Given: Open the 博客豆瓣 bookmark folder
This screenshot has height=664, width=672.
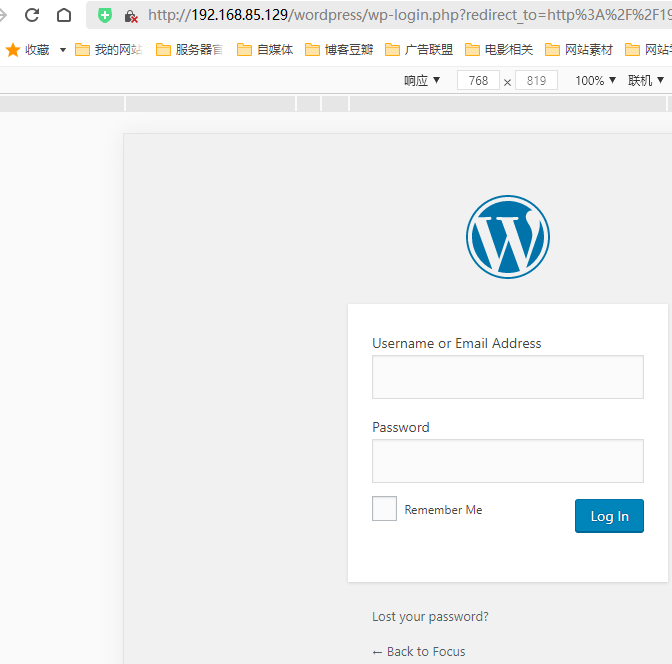Looking at the screenshot, I should (x=339, y=50).
